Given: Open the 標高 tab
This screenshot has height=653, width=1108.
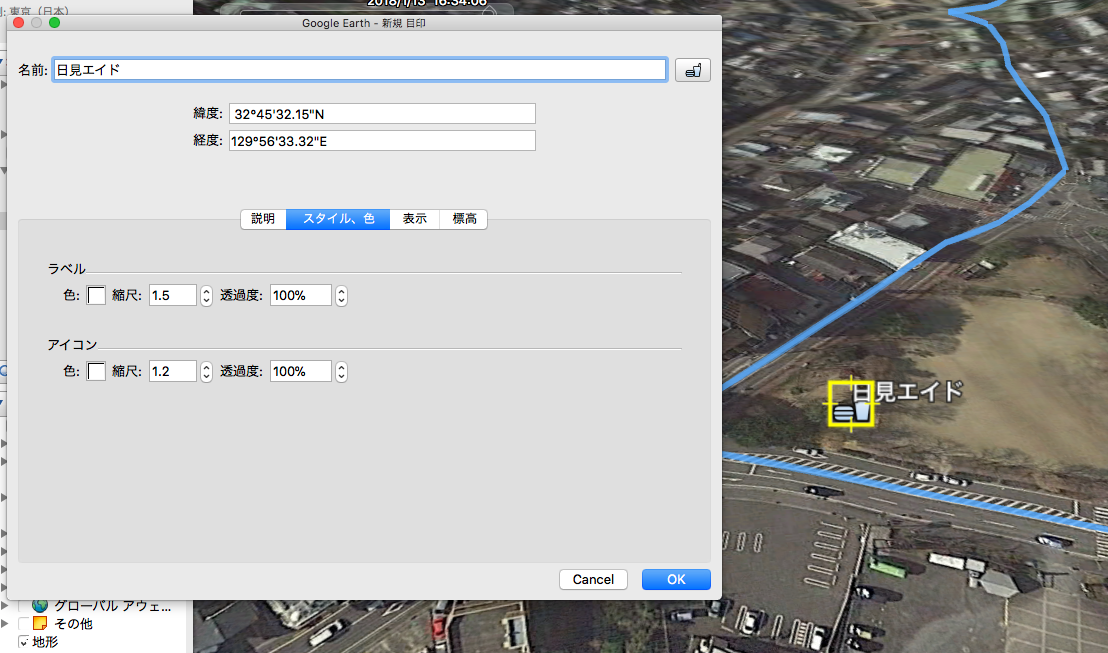Looking at the screenshot, I should (x=464, y=219).
